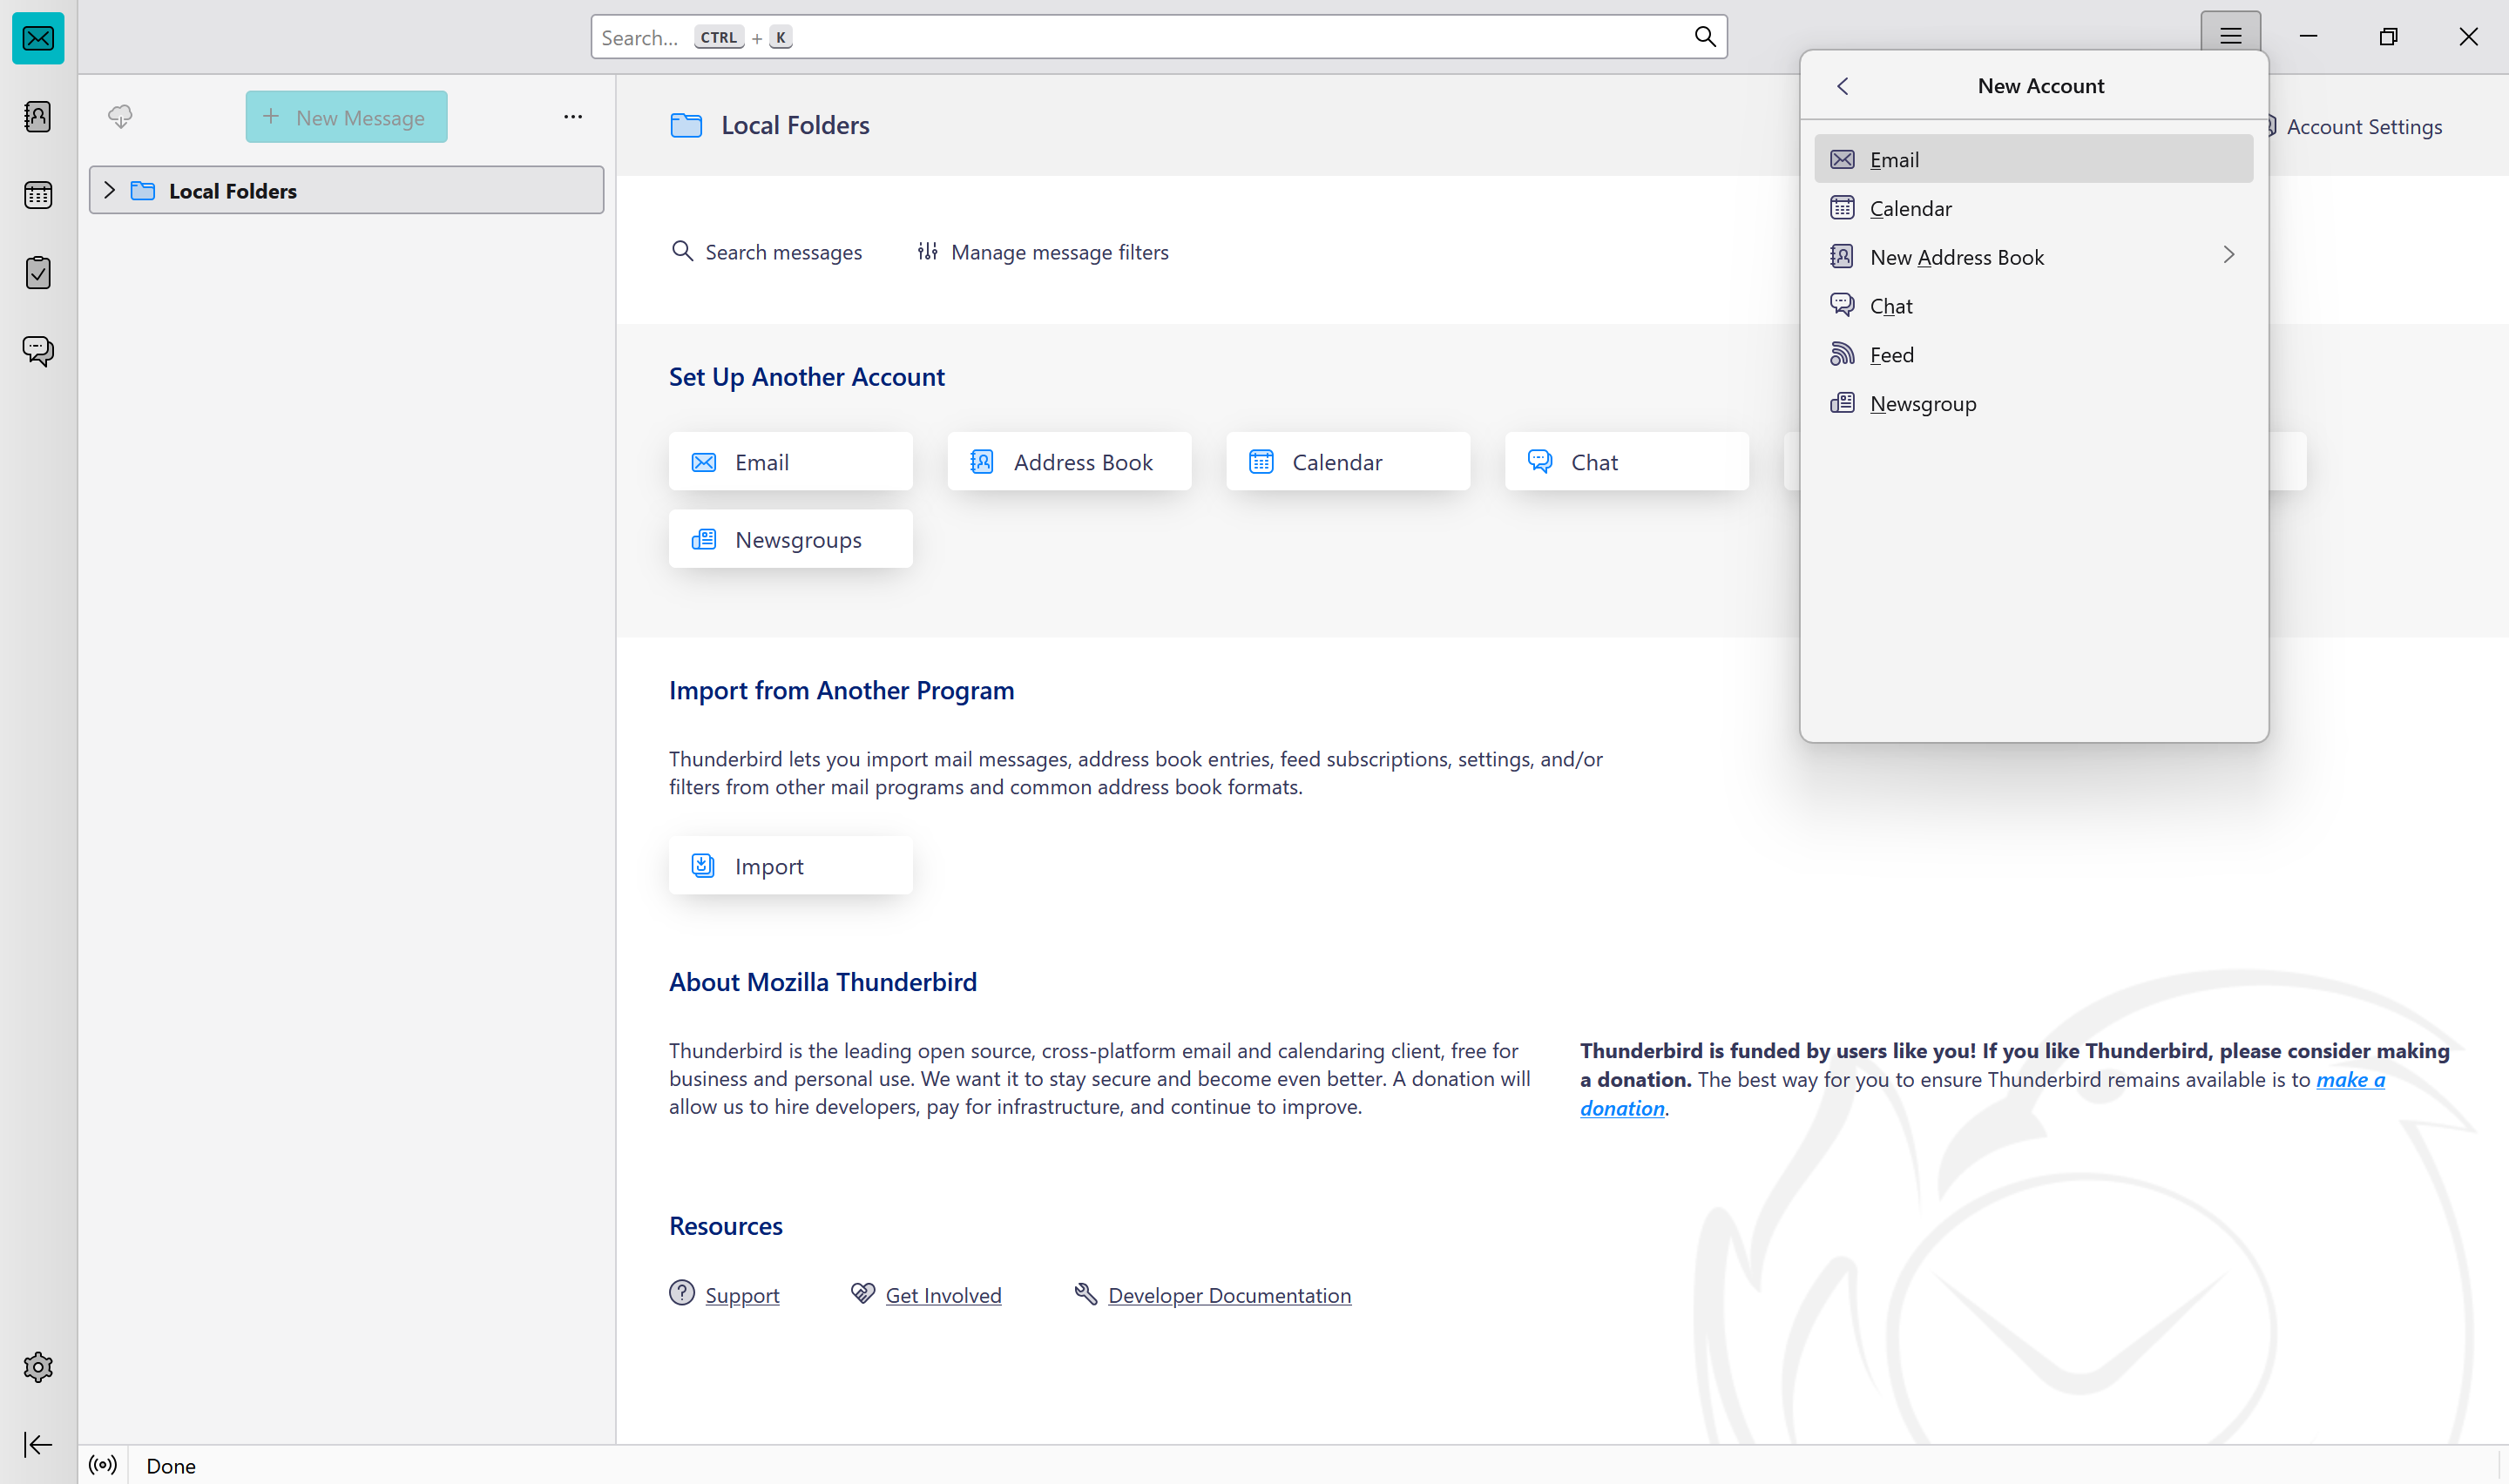This screenshot has height=1484, width=2509.
Task: Click the make a donation link
Action: [x=2350, y=1080]
